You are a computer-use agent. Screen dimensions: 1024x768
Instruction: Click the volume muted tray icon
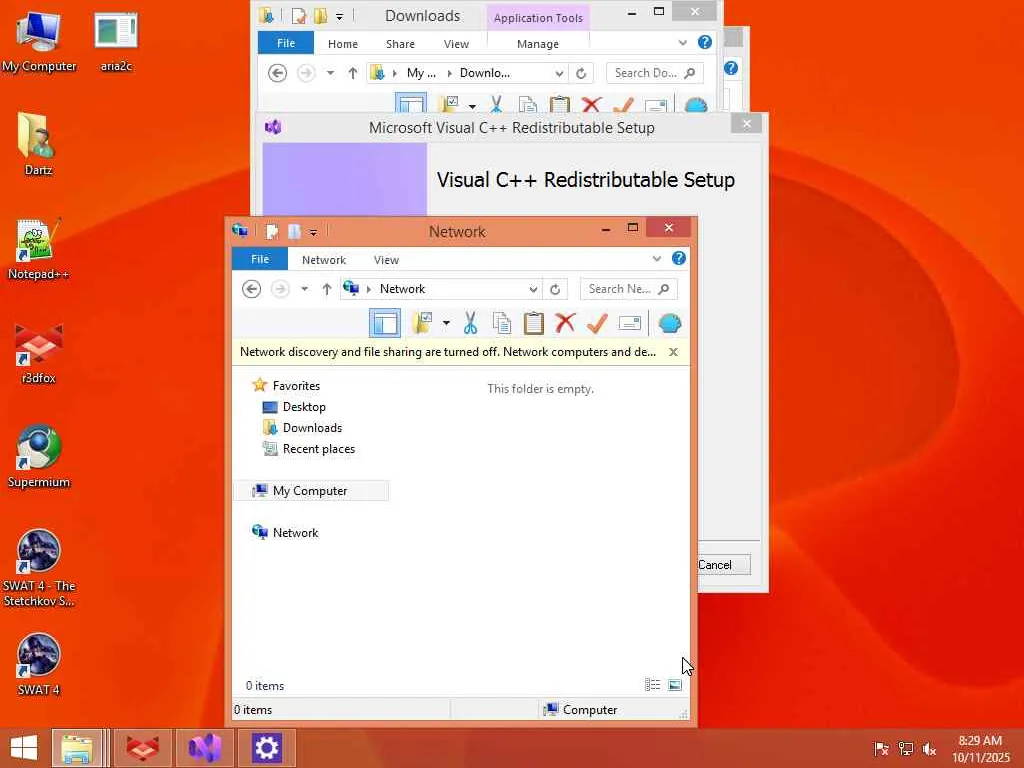click(x=929, y=749)
